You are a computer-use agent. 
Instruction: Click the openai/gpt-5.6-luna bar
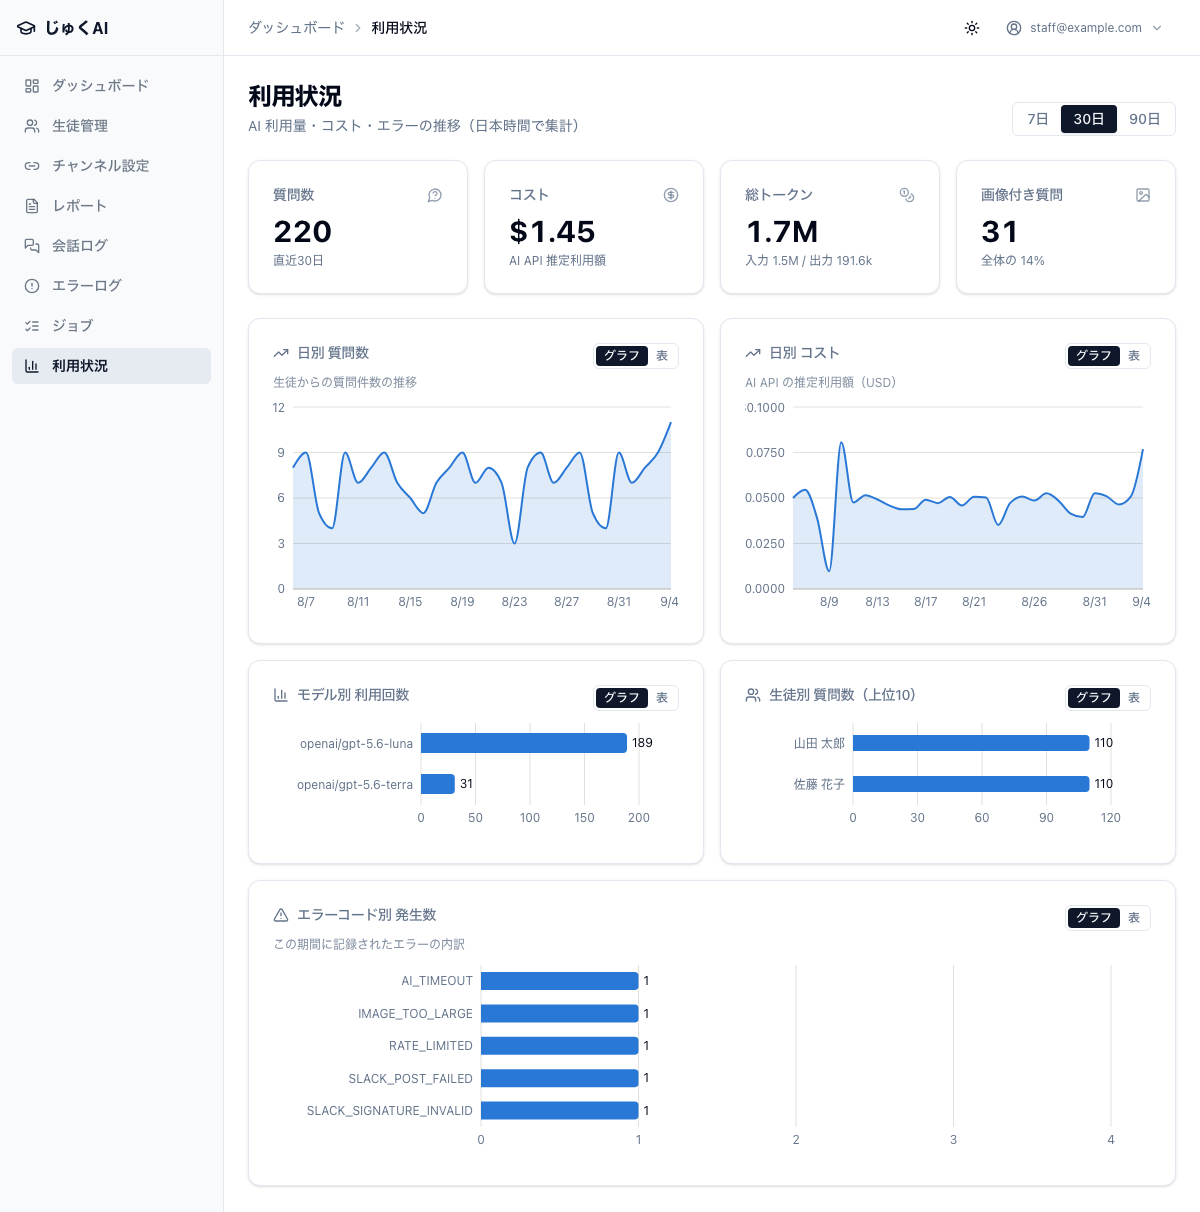[524, 743]
